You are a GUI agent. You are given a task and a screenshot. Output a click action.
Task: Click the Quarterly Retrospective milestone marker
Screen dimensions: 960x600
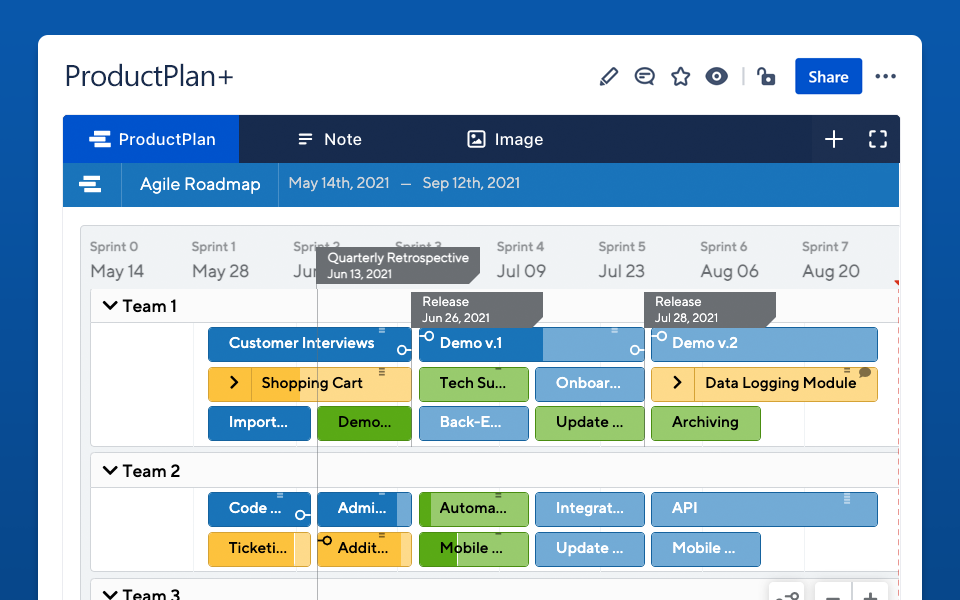pyautogui.click(x=398, y=265)
